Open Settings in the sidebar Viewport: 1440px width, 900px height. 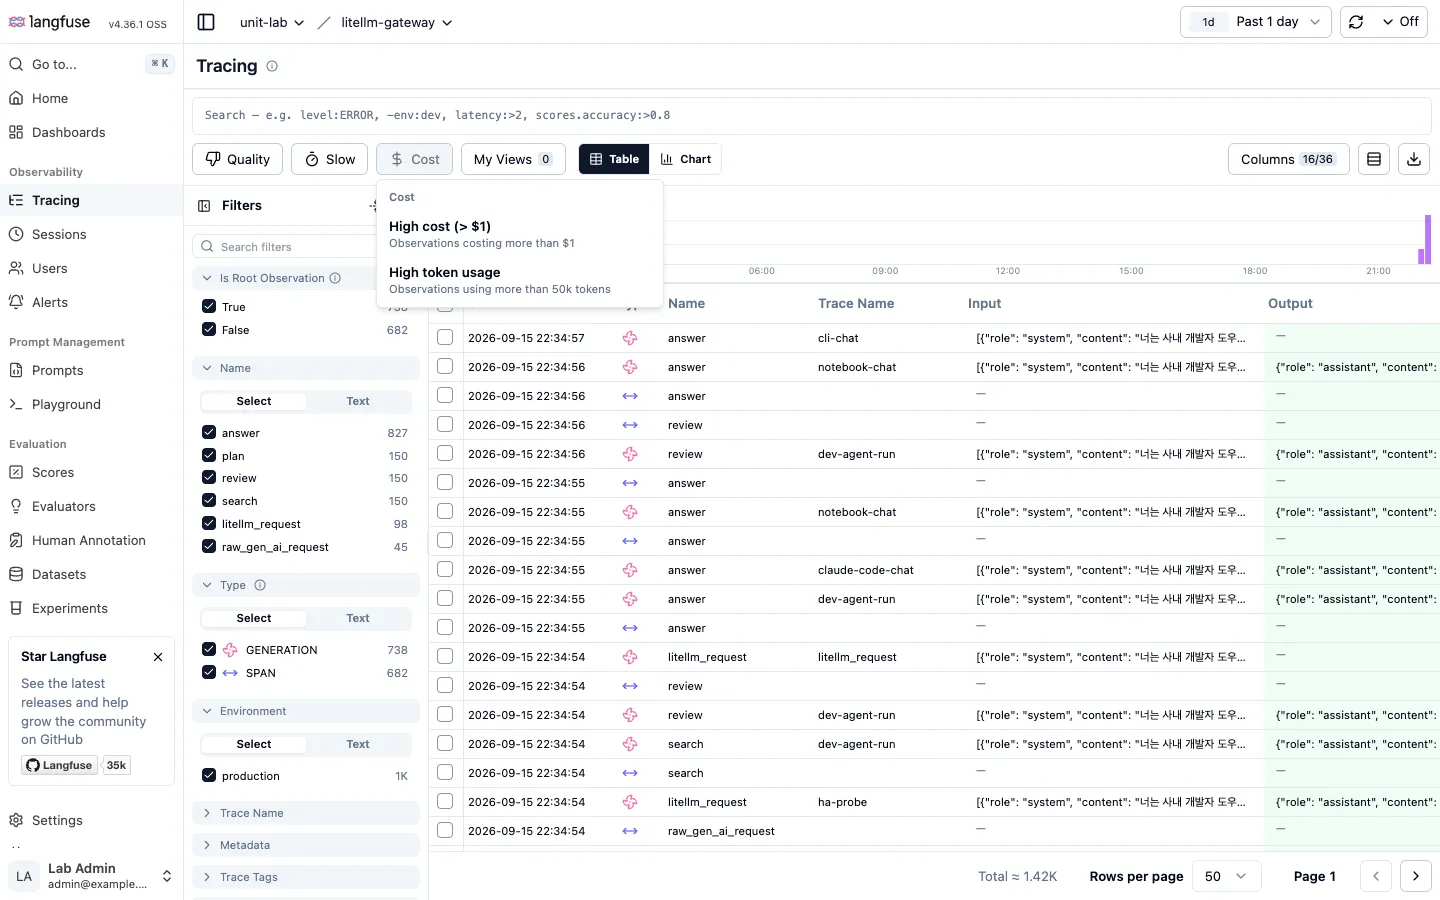pos(92,820)
